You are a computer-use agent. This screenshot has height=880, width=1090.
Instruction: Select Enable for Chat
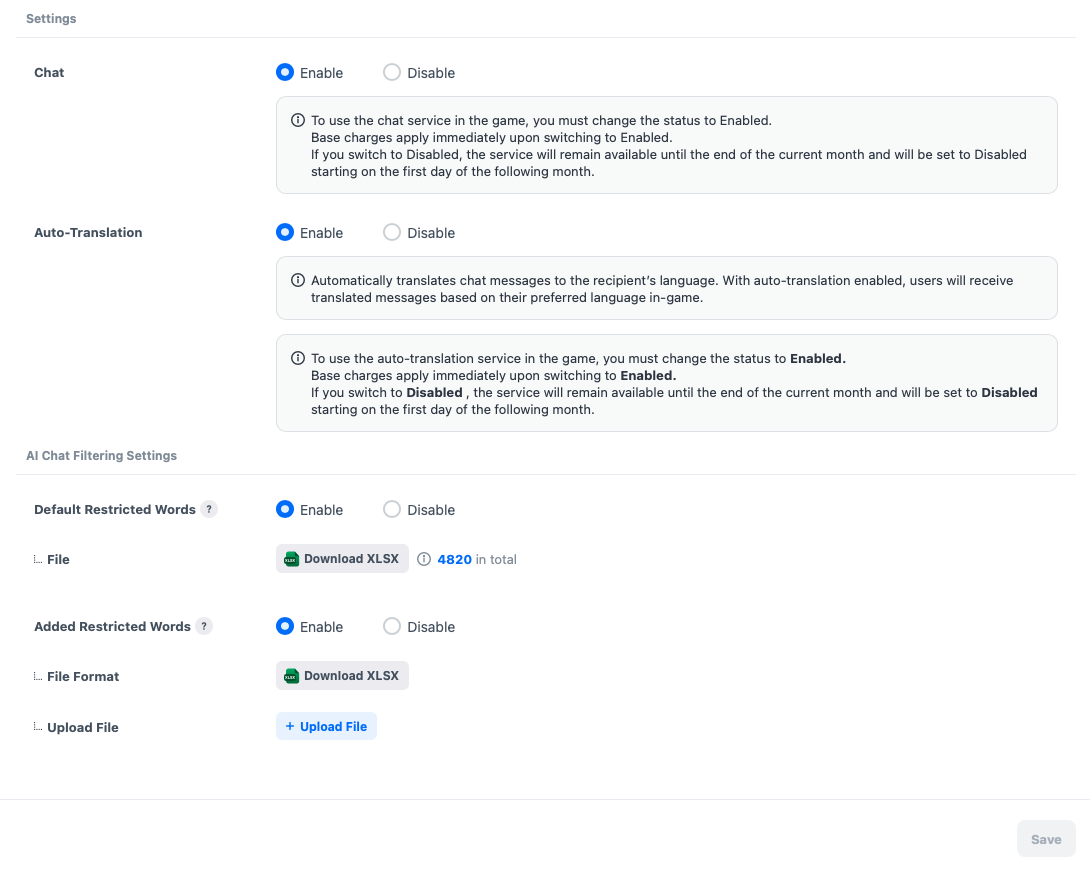(x=285, y=73)
